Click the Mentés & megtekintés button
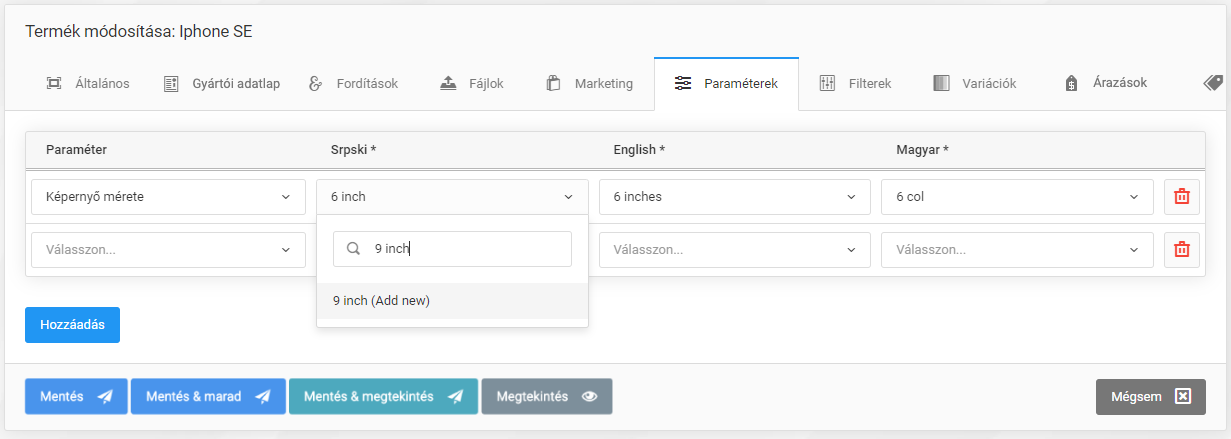 [383, 396]
